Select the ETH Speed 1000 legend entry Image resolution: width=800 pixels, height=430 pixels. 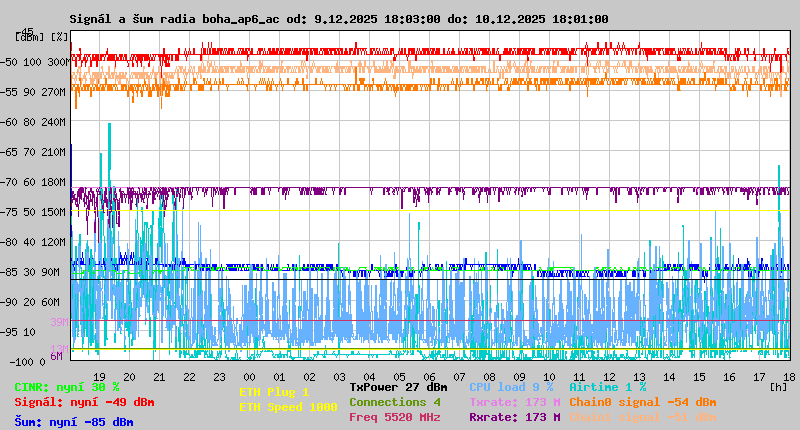coord(288,407)
